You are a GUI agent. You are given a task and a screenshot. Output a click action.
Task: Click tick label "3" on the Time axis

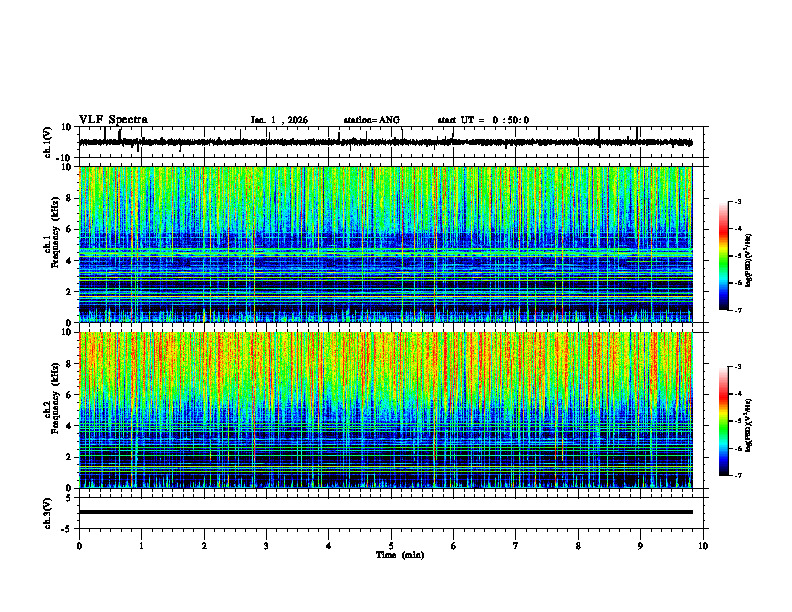click(266, 546)
